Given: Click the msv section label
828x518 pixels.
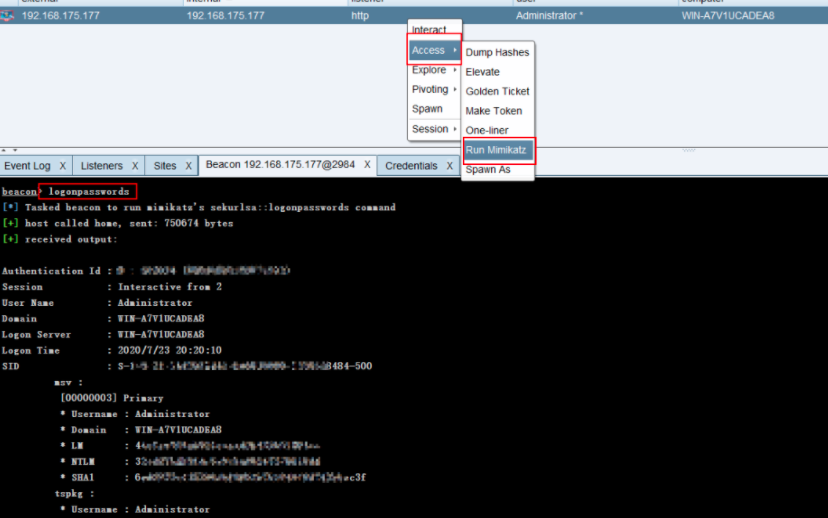Looking at the screenshot, I should pyautogui.click(x=68, y=382).
